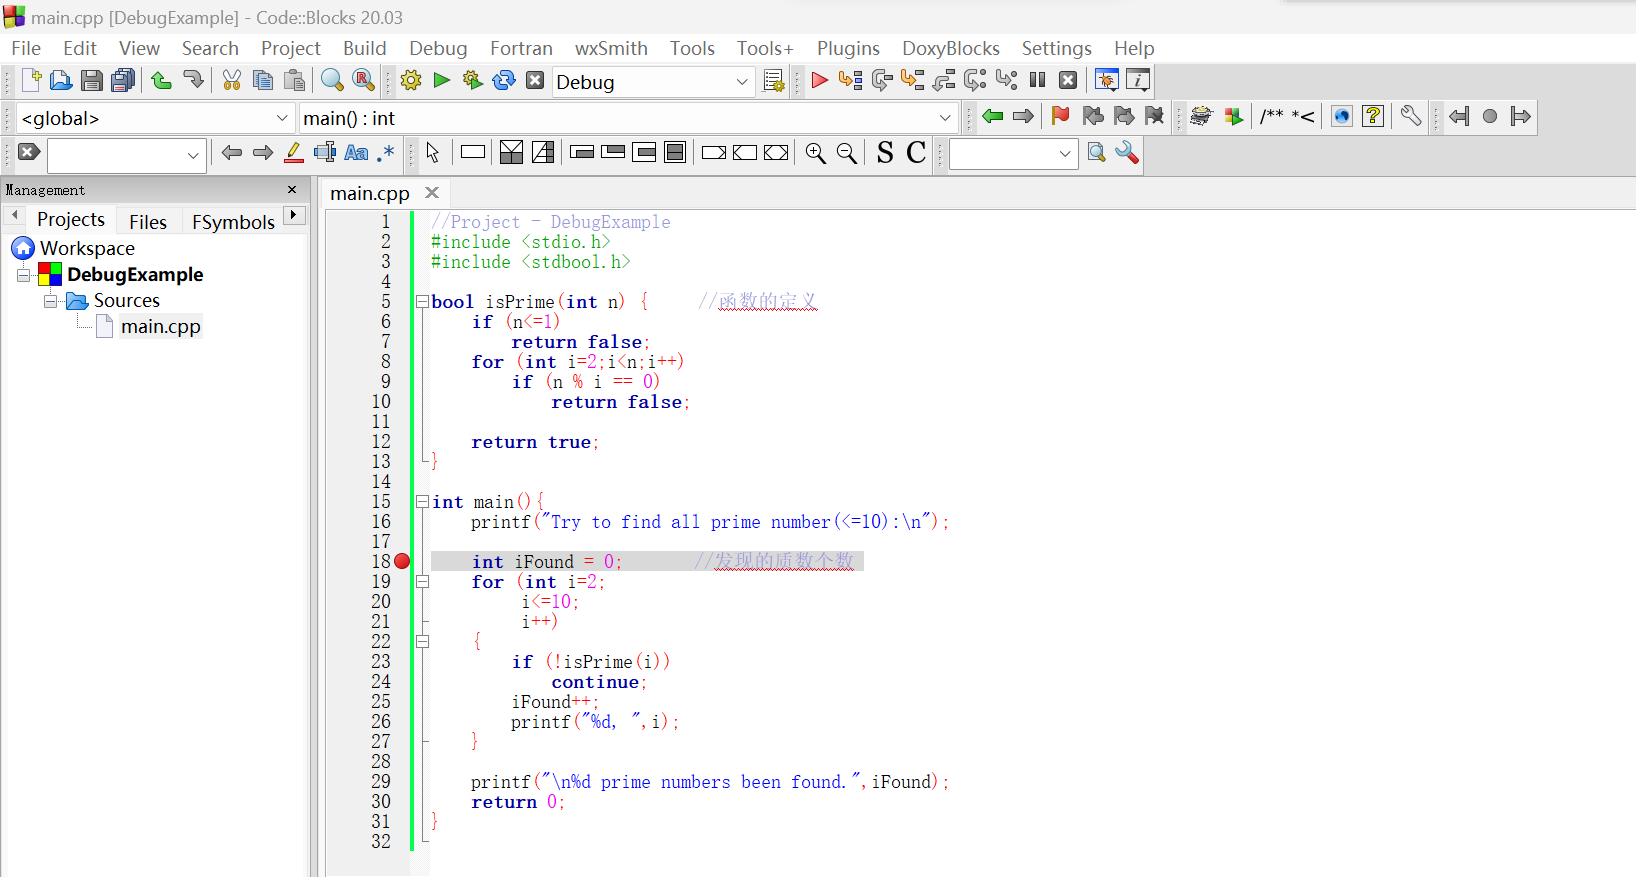Step out of the function in debugger

(944, 81)
